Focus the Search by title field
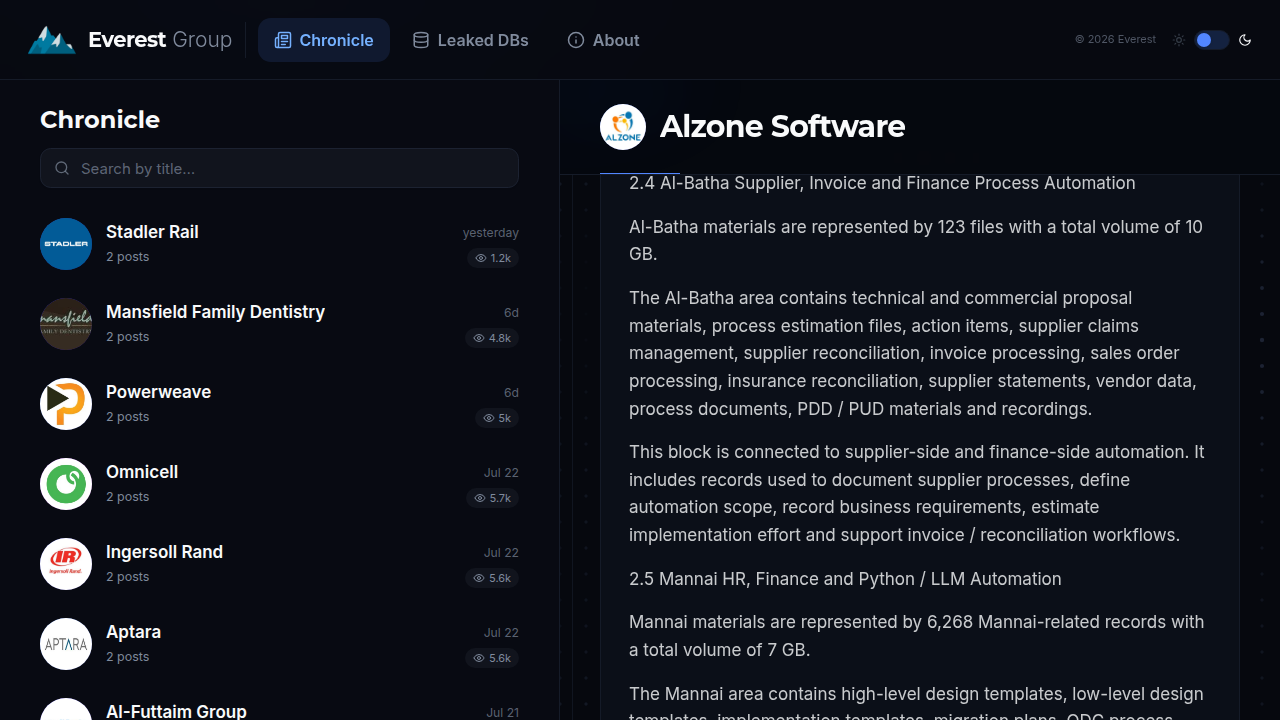This screenshot has height=720, width=1280. [279, 168]
